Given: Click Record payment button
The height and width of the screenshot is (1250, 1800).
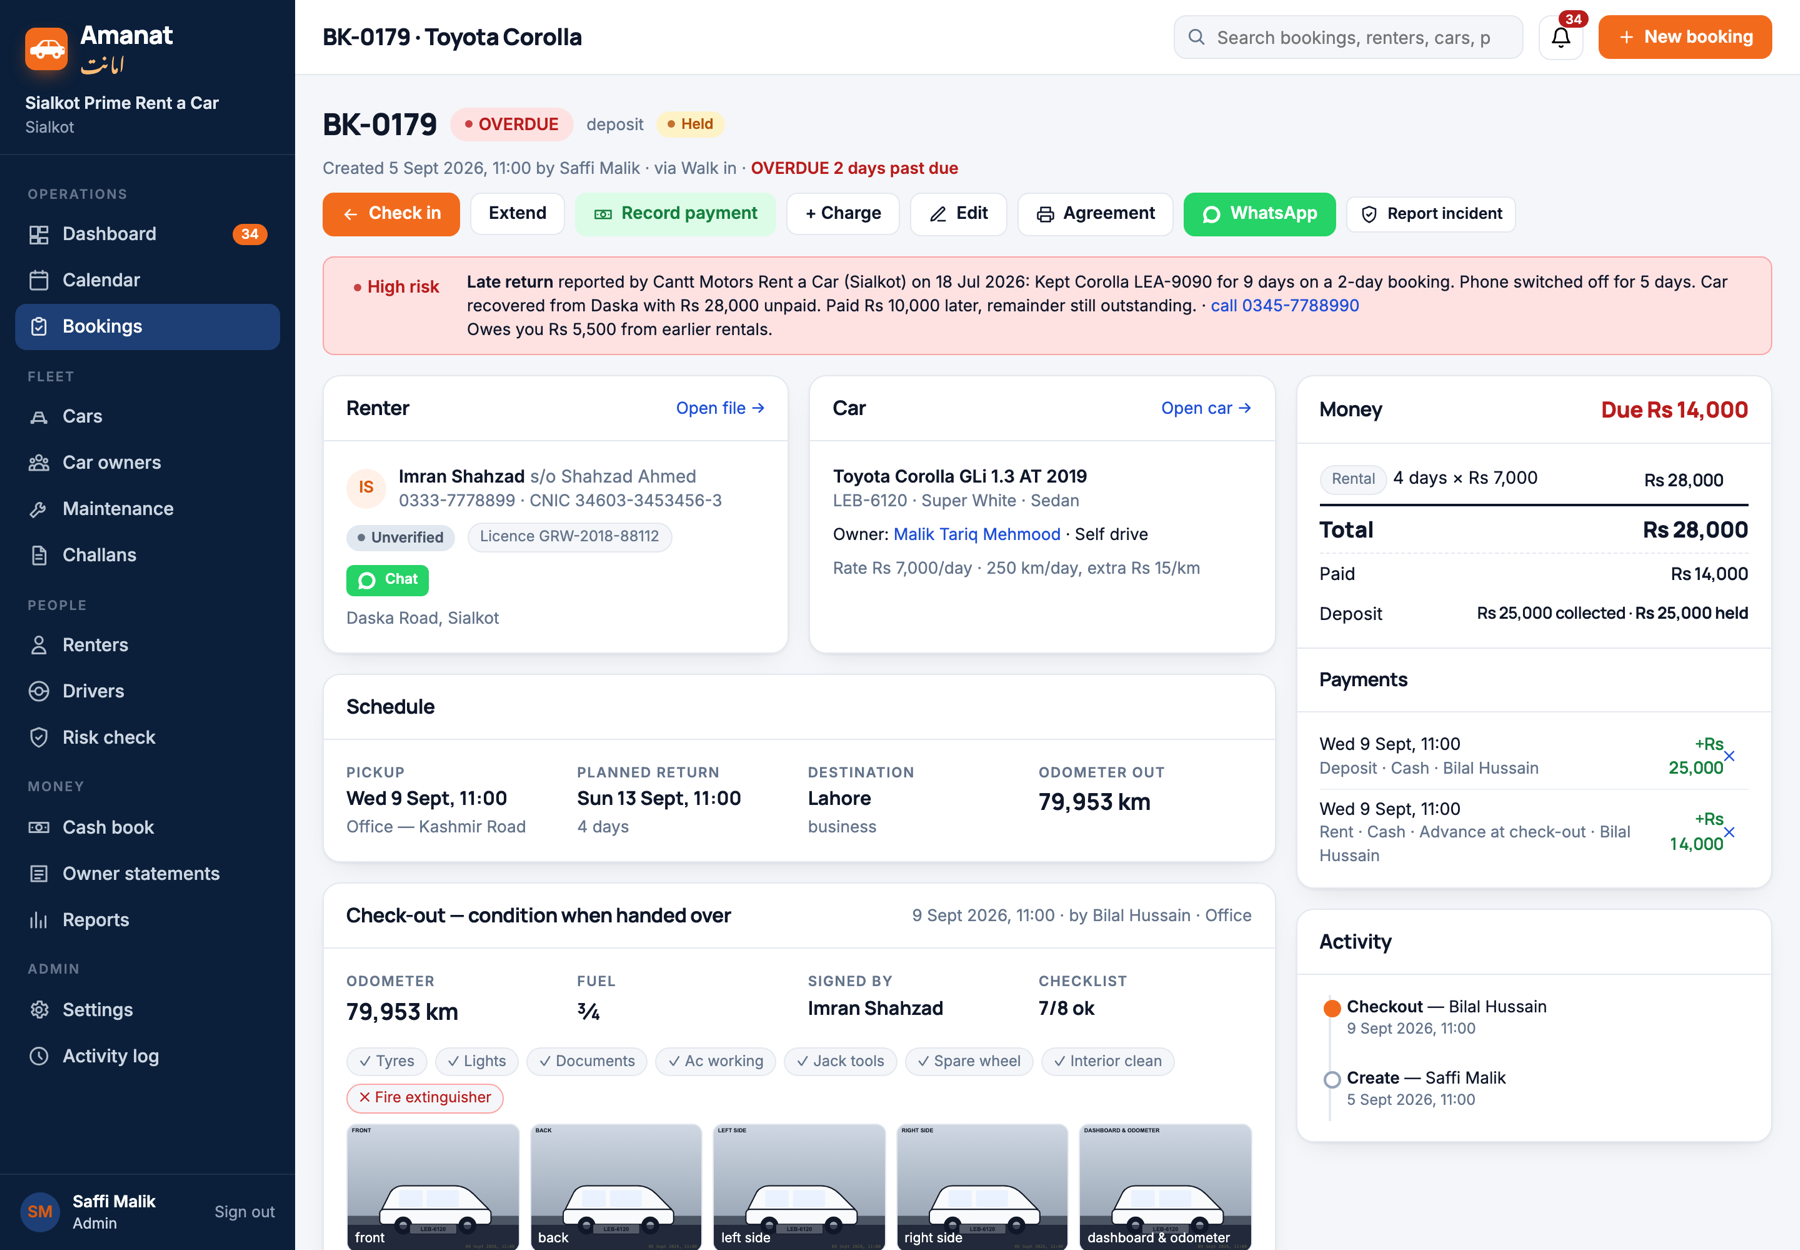Looking at the screenshot, I should tap(675, 214).
